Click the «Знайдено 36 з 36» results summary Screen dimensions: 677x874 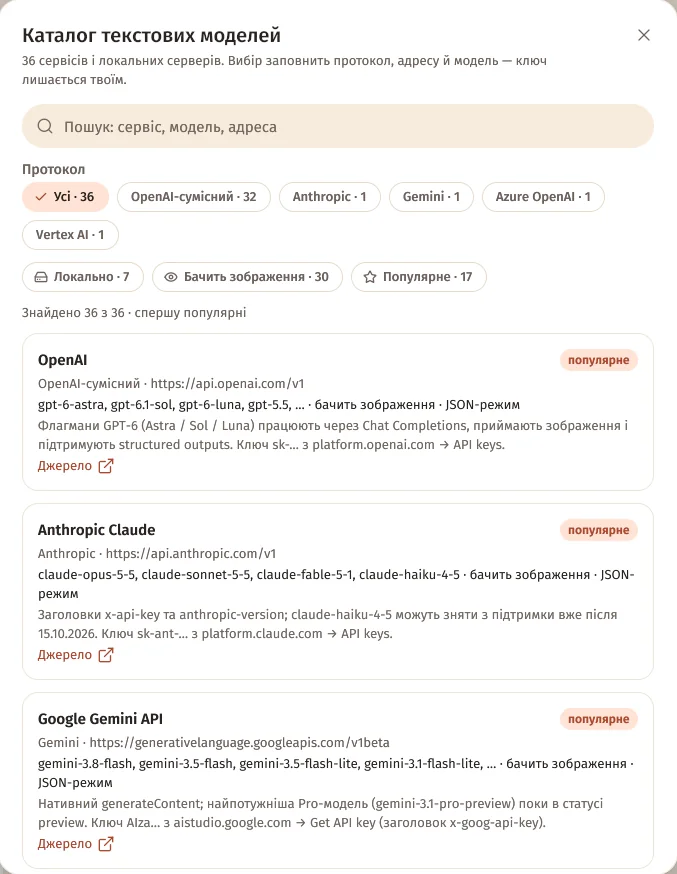(134, 313)
